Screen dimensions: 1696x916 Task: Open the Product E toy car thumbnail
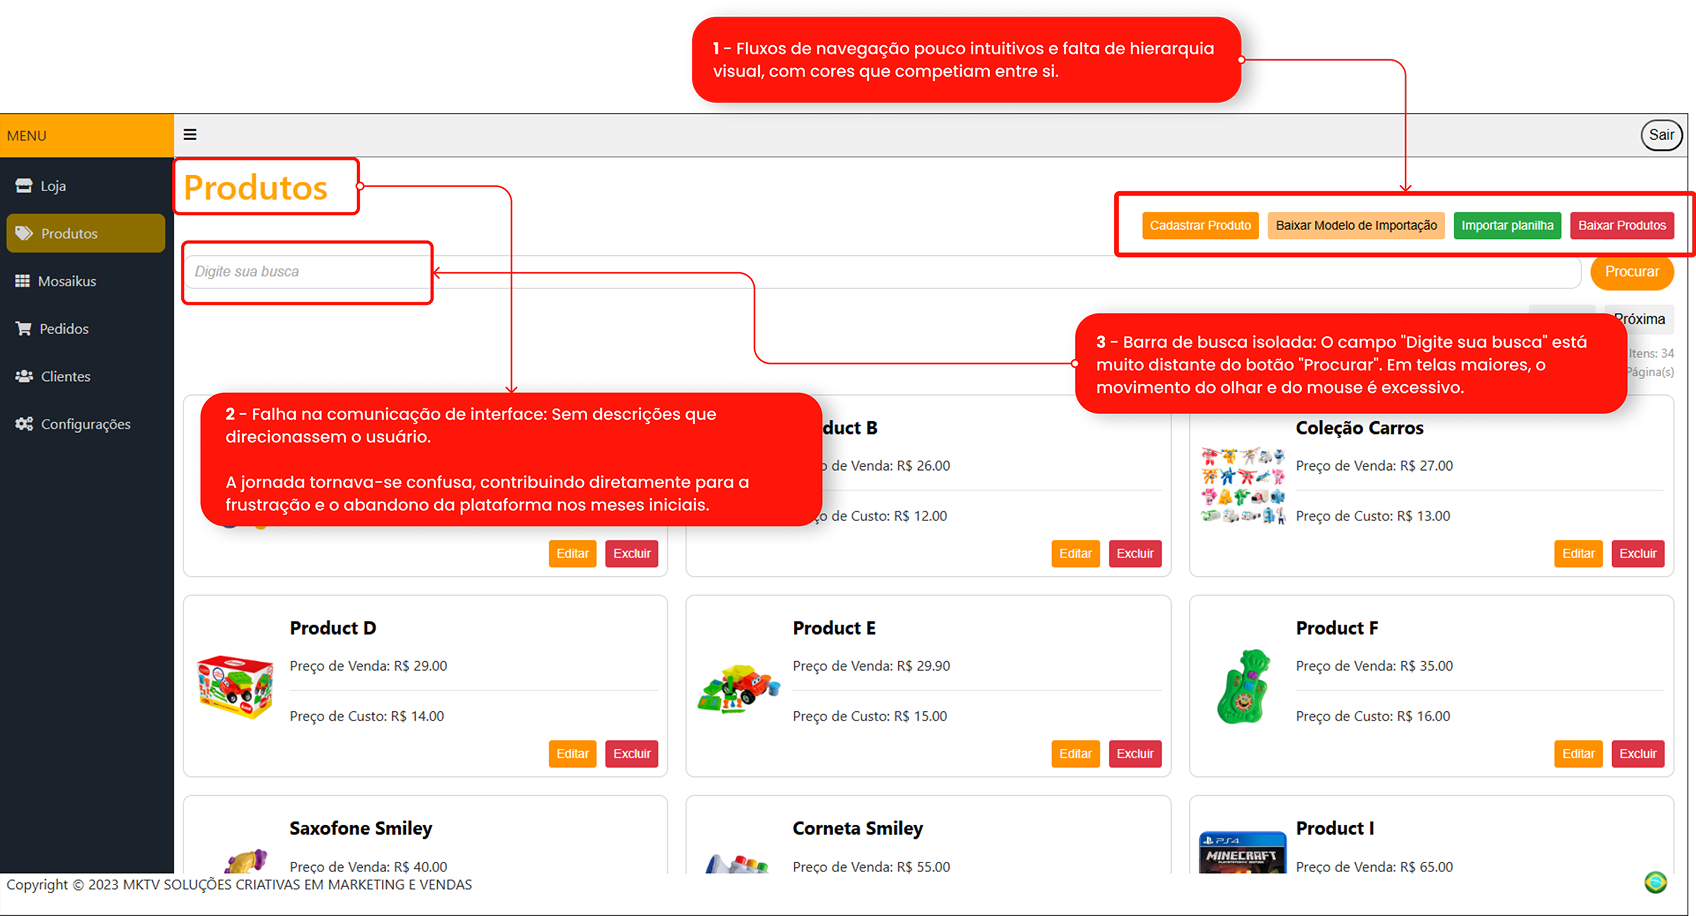point(739,688)
